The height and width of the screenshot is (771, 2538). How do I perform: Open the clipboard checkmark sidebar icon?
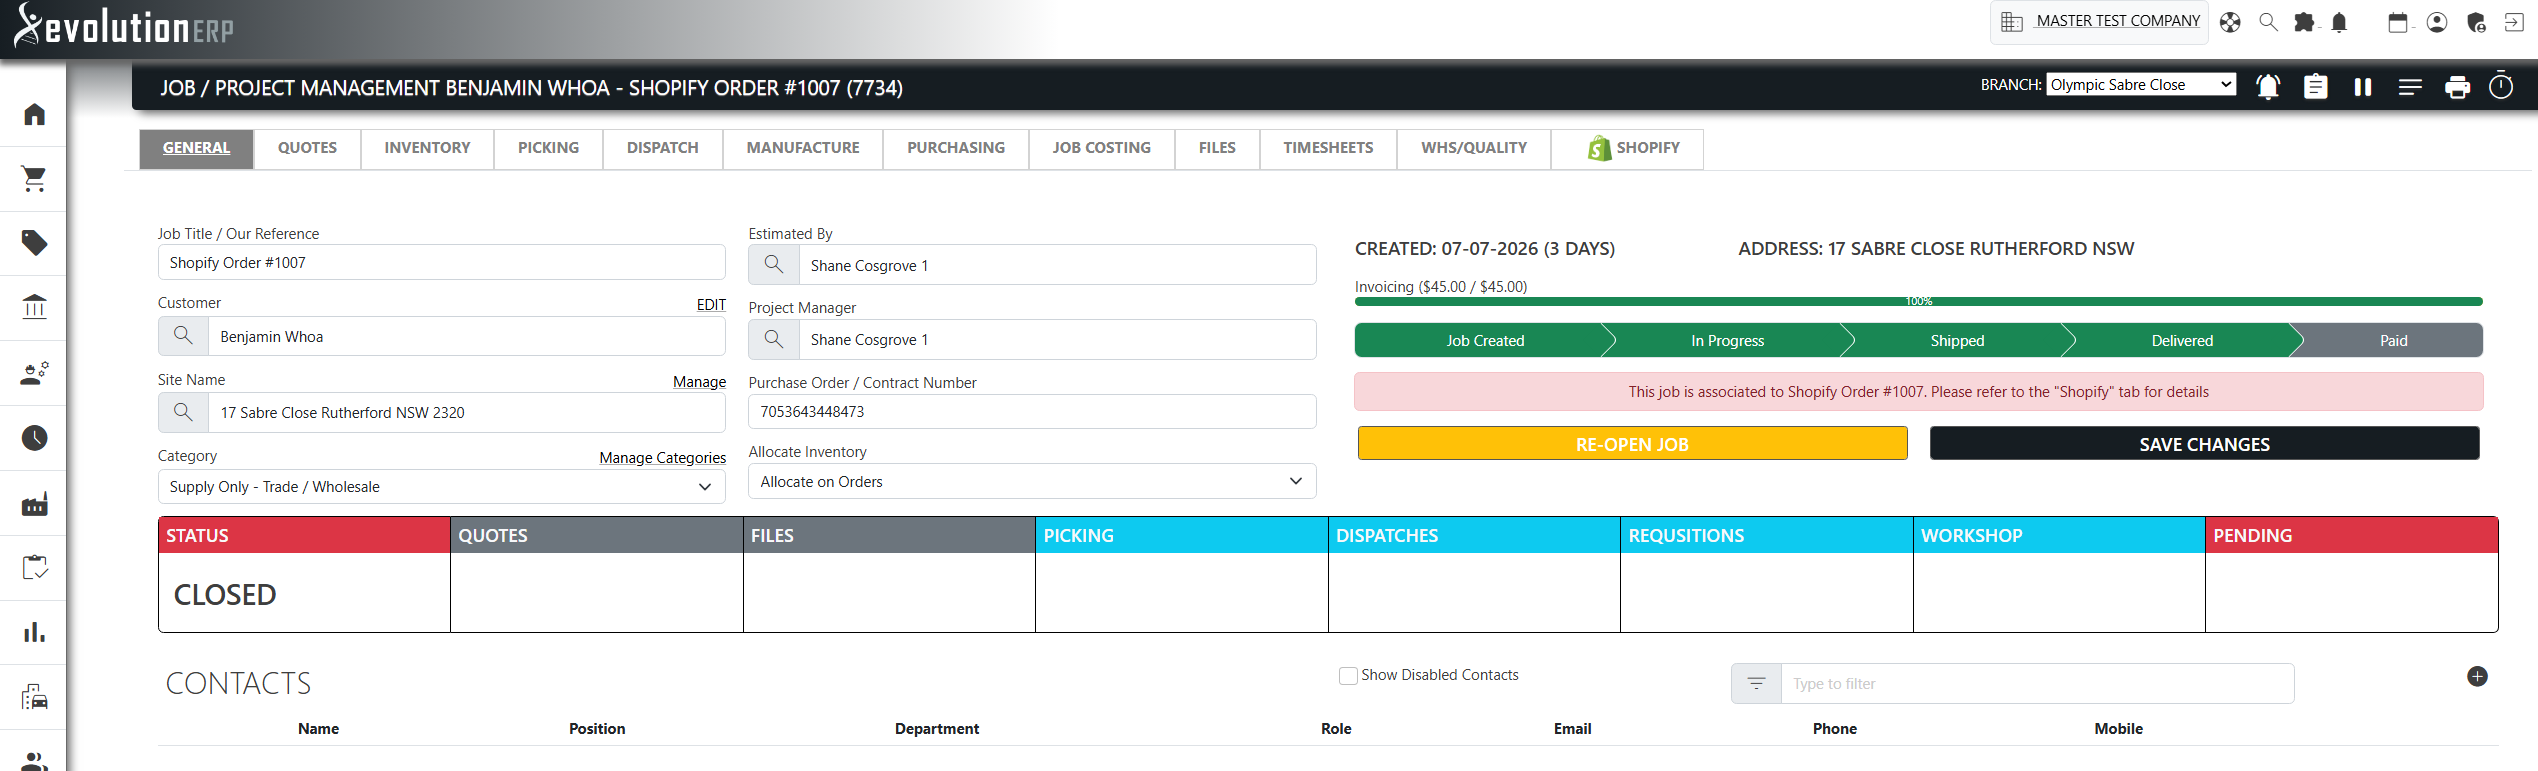(34, 567)
